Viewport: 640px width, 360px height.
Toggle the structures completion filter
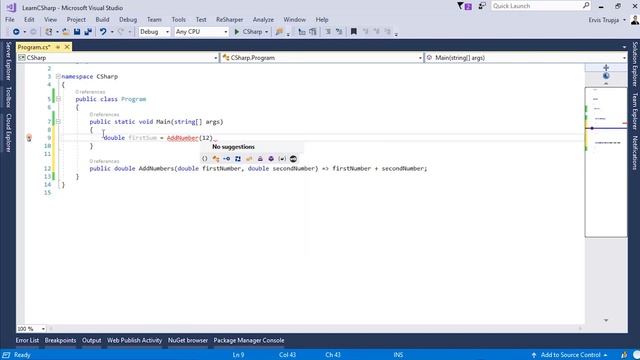click(238, 159)
